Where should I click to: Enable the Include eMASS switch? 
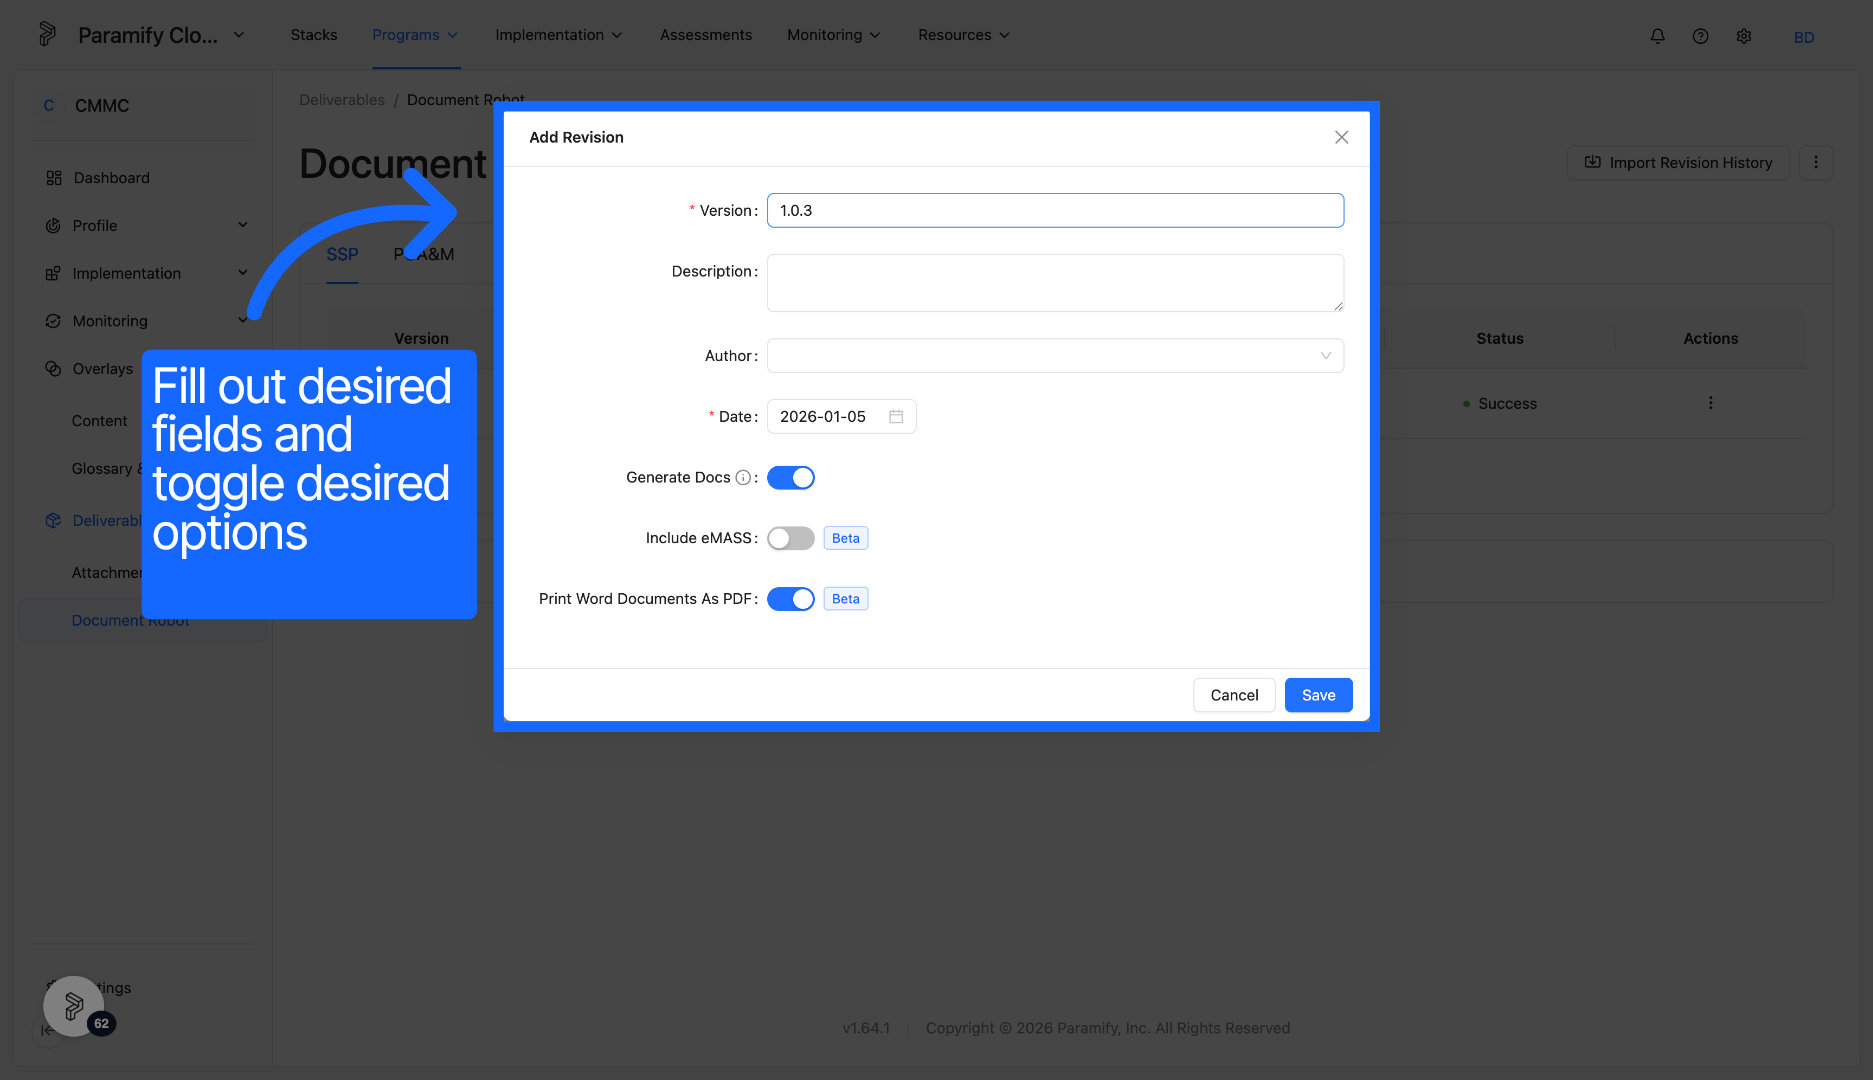[791, 539]
